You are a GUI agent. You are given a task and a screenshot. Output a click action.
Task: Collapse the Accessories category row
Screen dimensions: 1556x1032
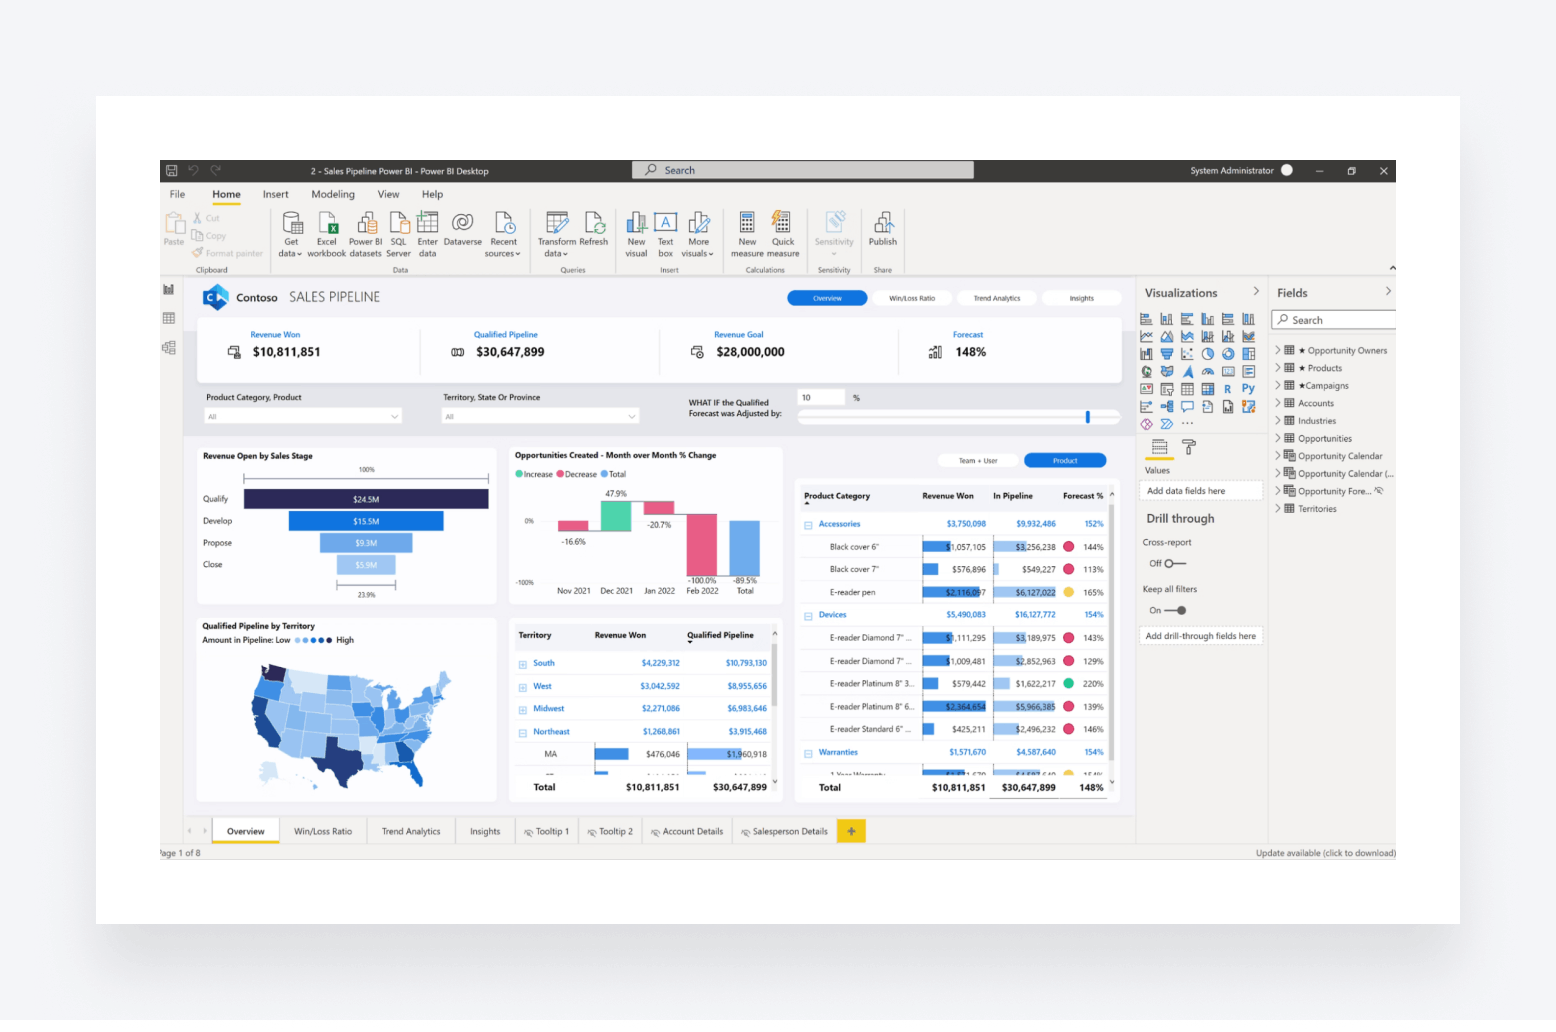[x=808, y=525]
